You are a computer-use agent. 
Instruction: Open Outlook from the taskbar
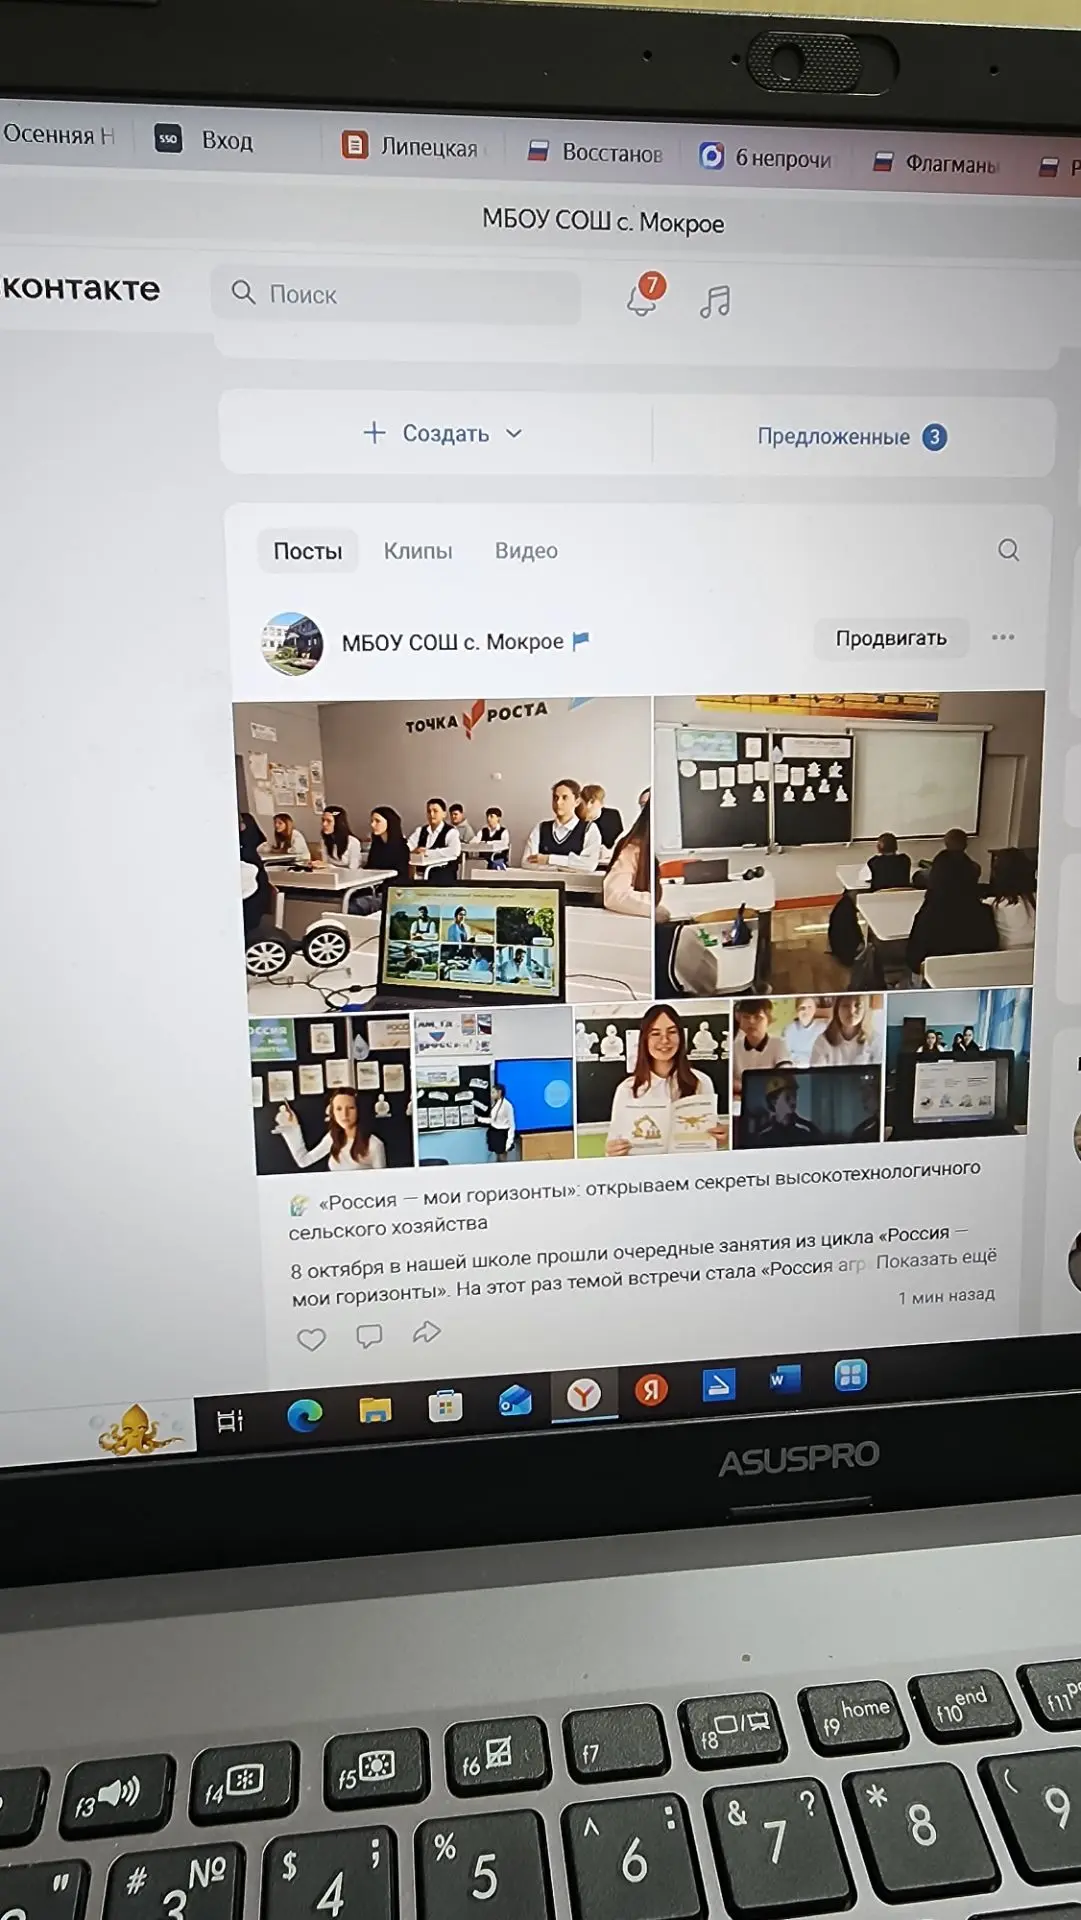[x=515, y=1400]
